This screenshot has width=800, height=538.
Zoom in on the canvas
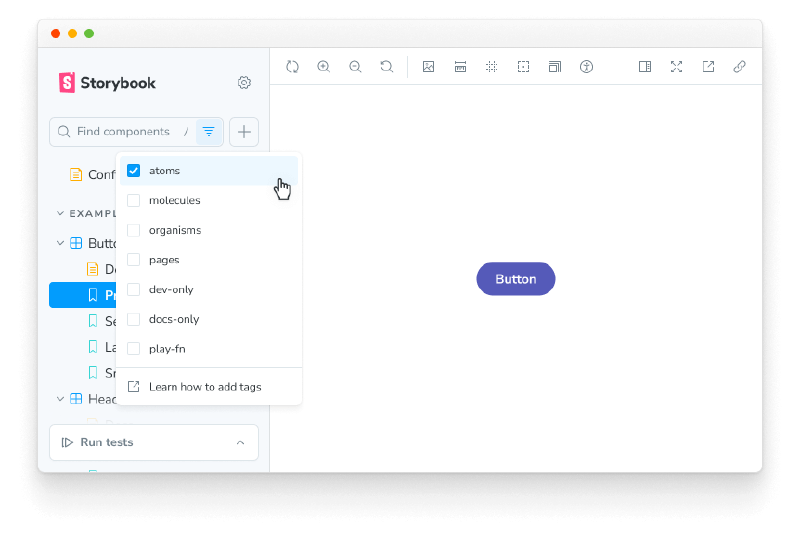click(323, 67)
